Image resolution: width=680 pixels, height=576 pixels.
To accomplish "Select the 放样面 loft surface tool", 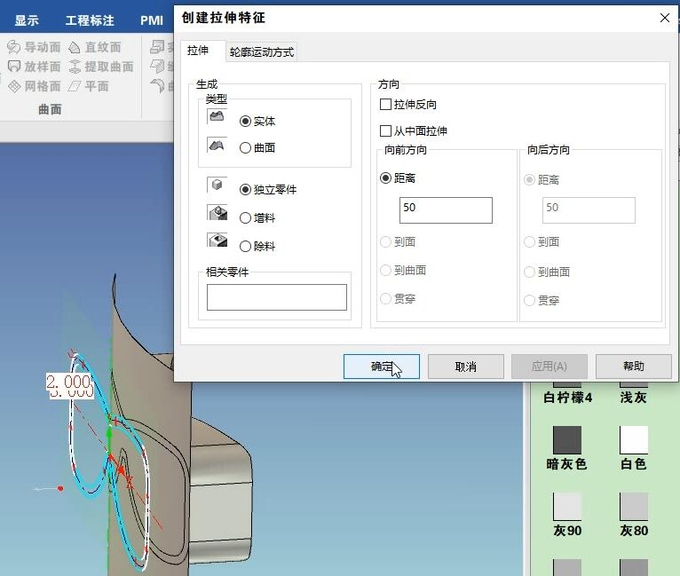I will (34, 66).
